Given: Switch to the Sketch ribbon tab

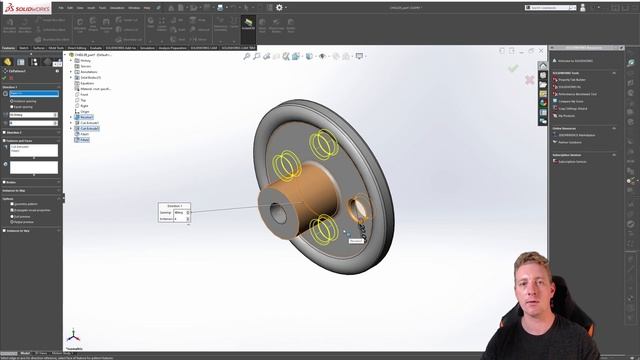Looking at the screenshot, I should [x=24, y=48].
